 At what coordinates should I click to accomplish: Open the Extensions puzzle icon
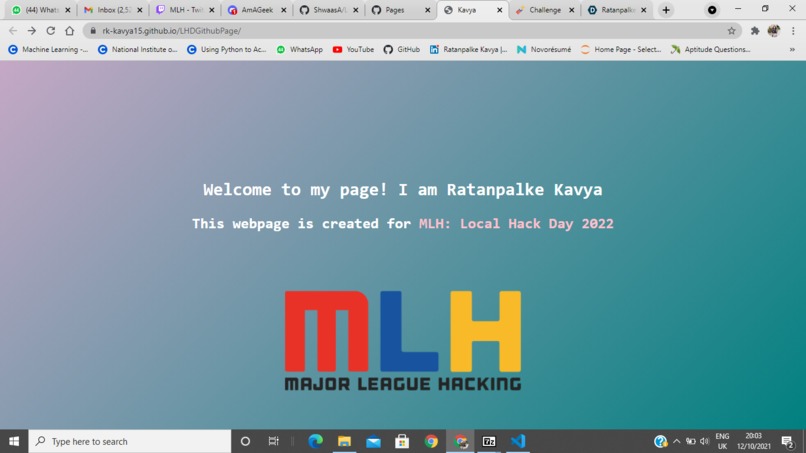click(755, 31)
